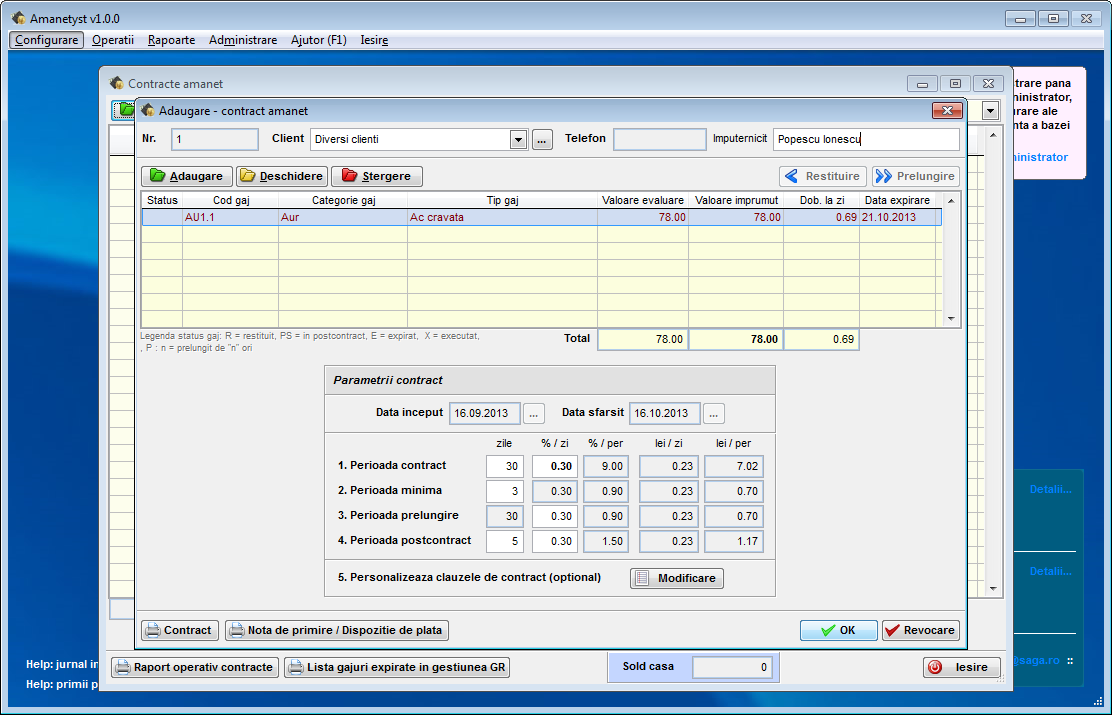
Task: Click the yellow Deschidere folder button
Action: tap(282, 176)
